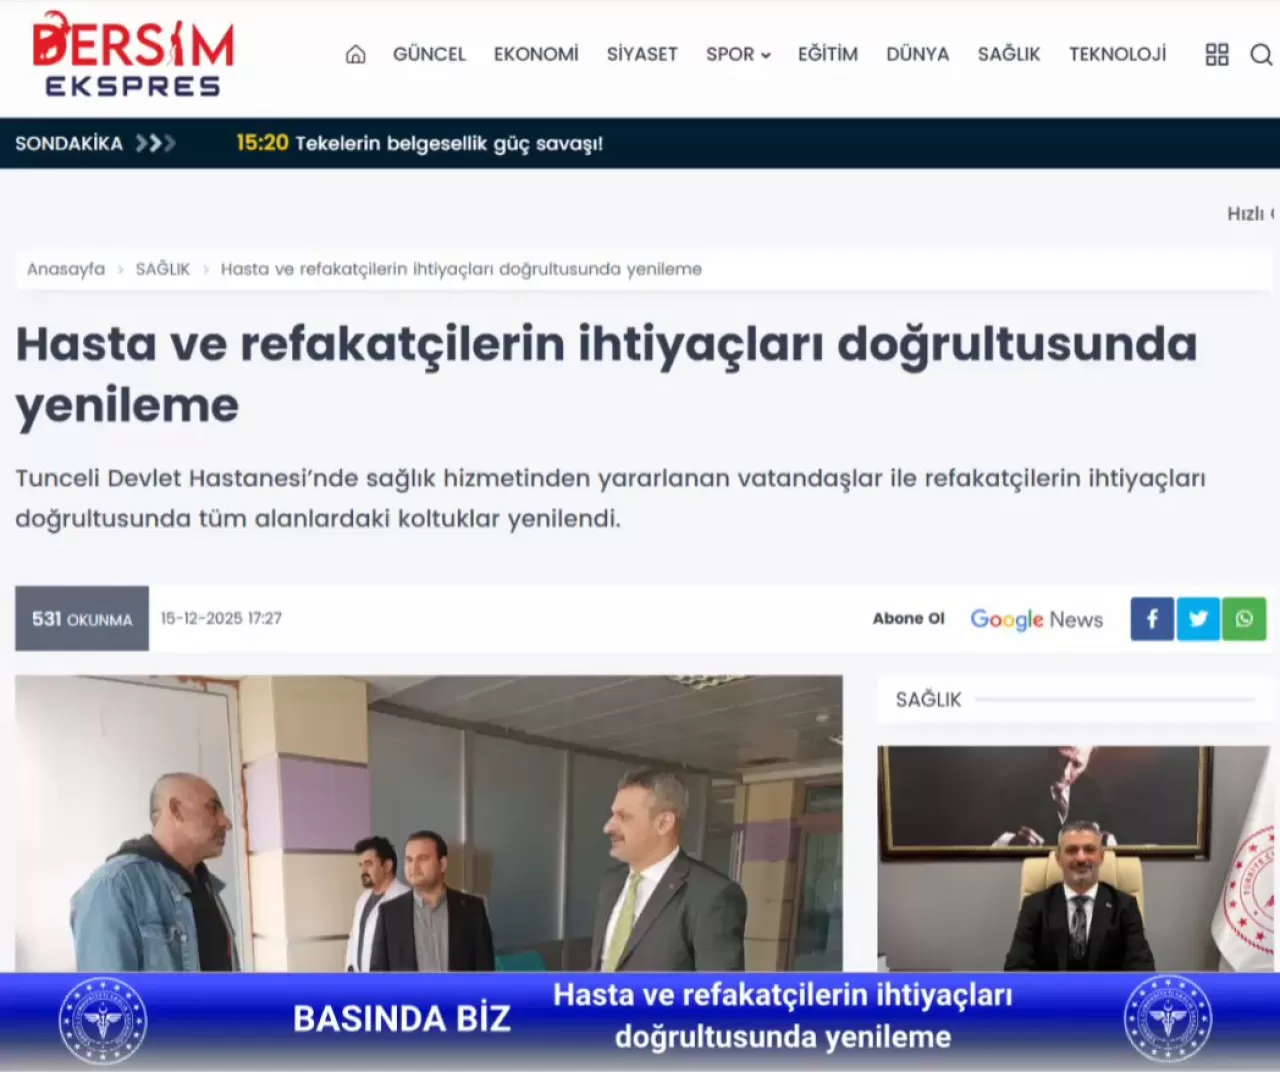Click the 531 OKUNMA counter badge

(x=81, y=618)
